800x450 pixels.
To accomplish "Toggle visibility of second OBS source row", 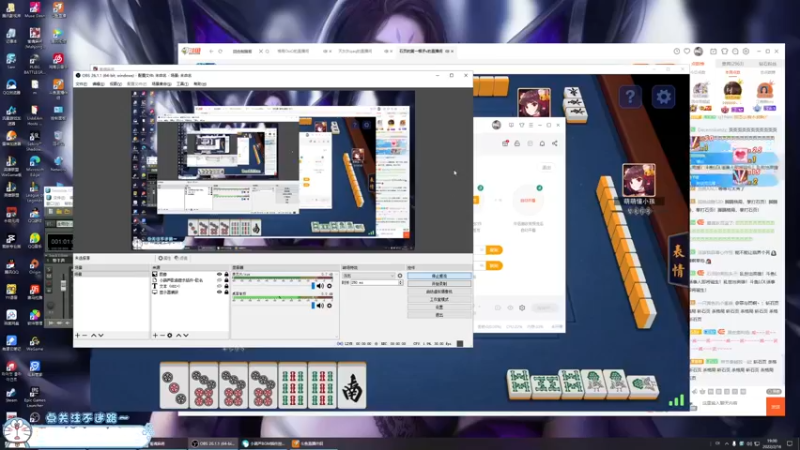I will click(219, 280).
